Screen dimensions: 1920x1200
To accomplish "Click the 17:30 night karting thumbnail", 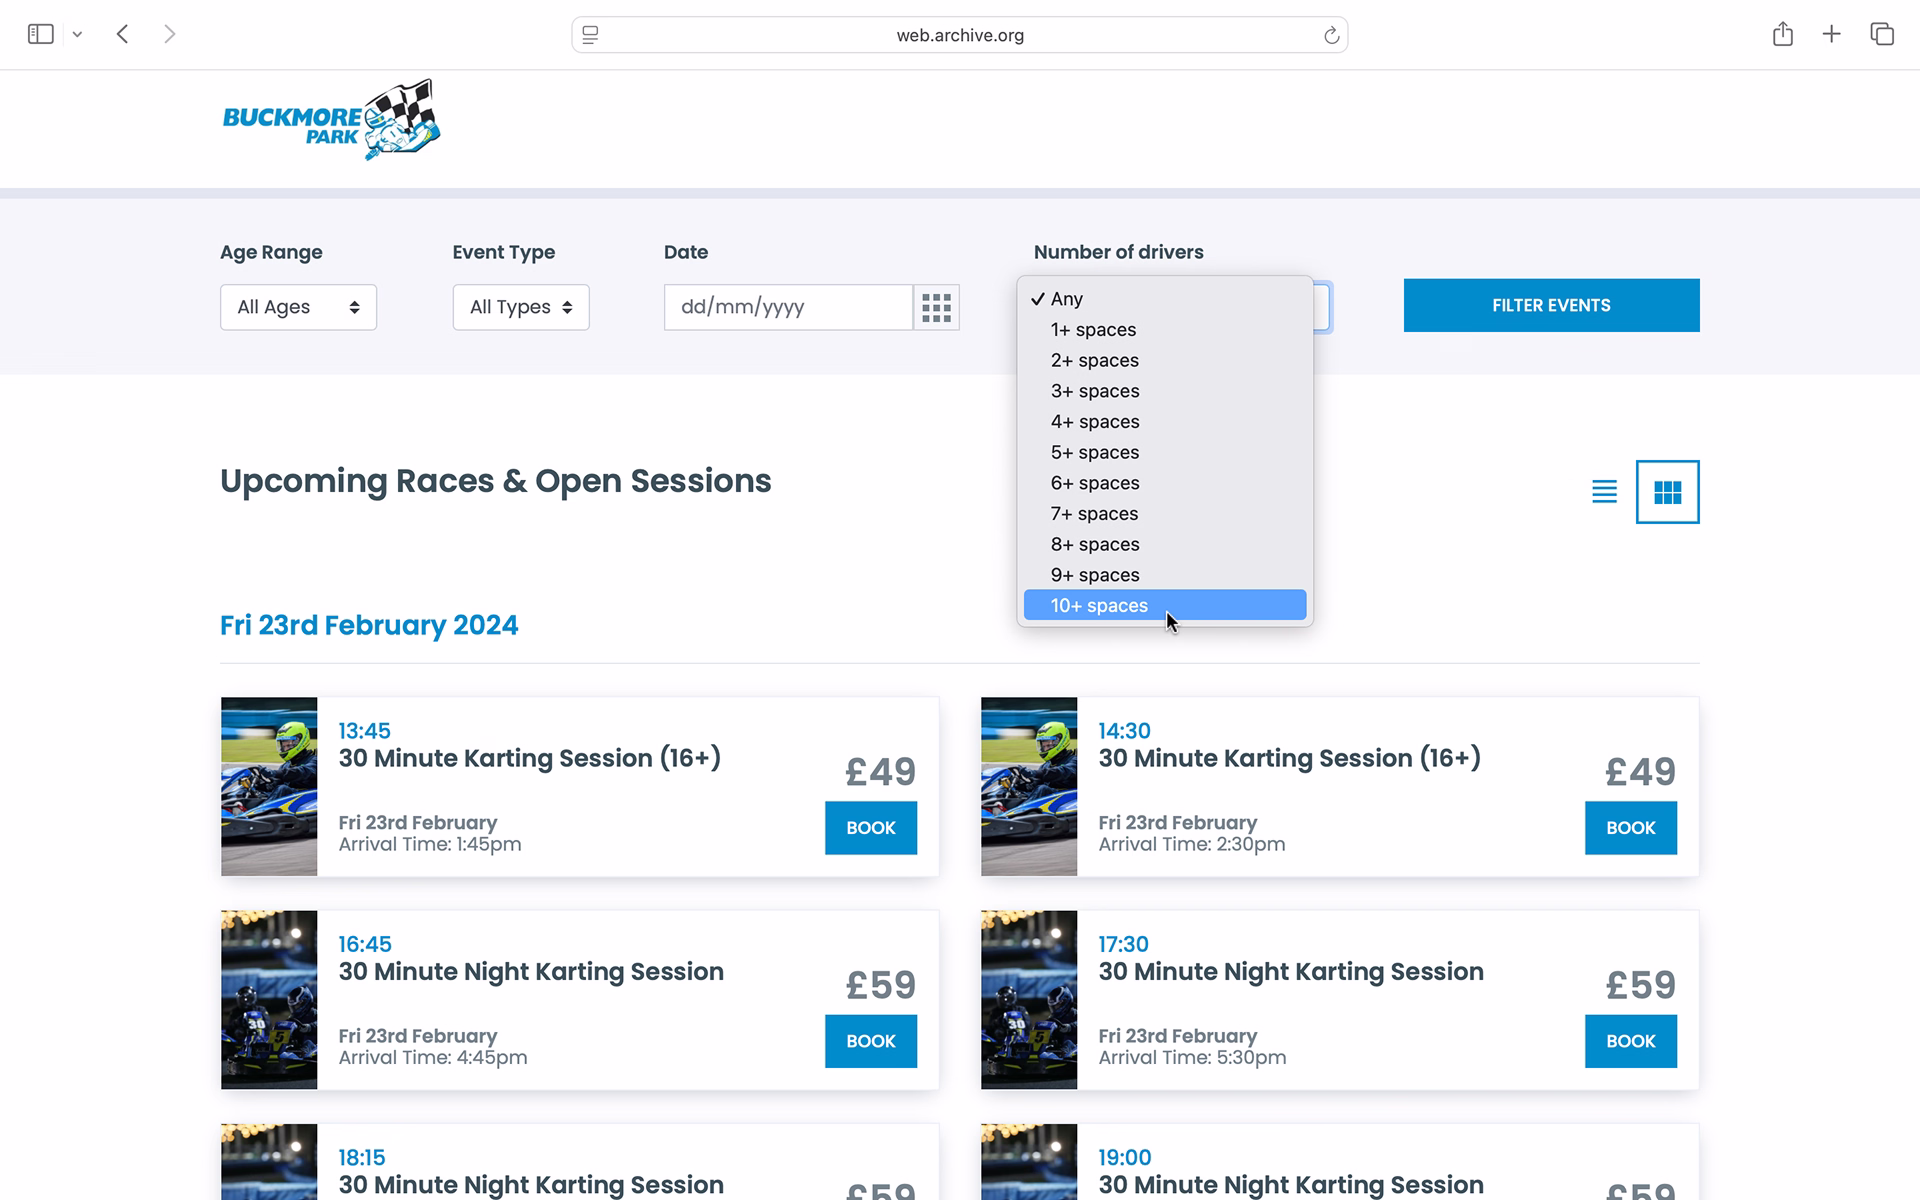I will (1029, 1000).
